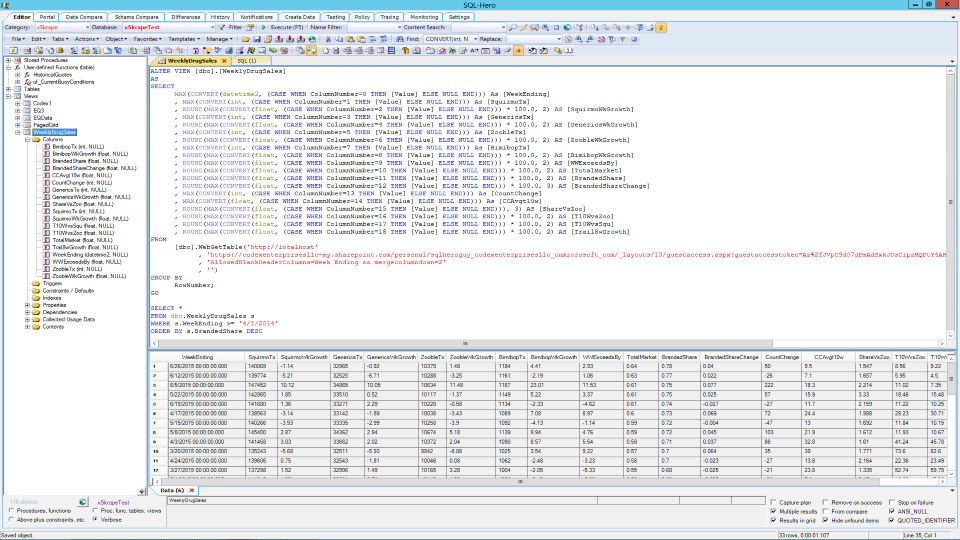Select Above plus constraints radio option
Viewport: 960px width, 540px height.
[12, 520]
